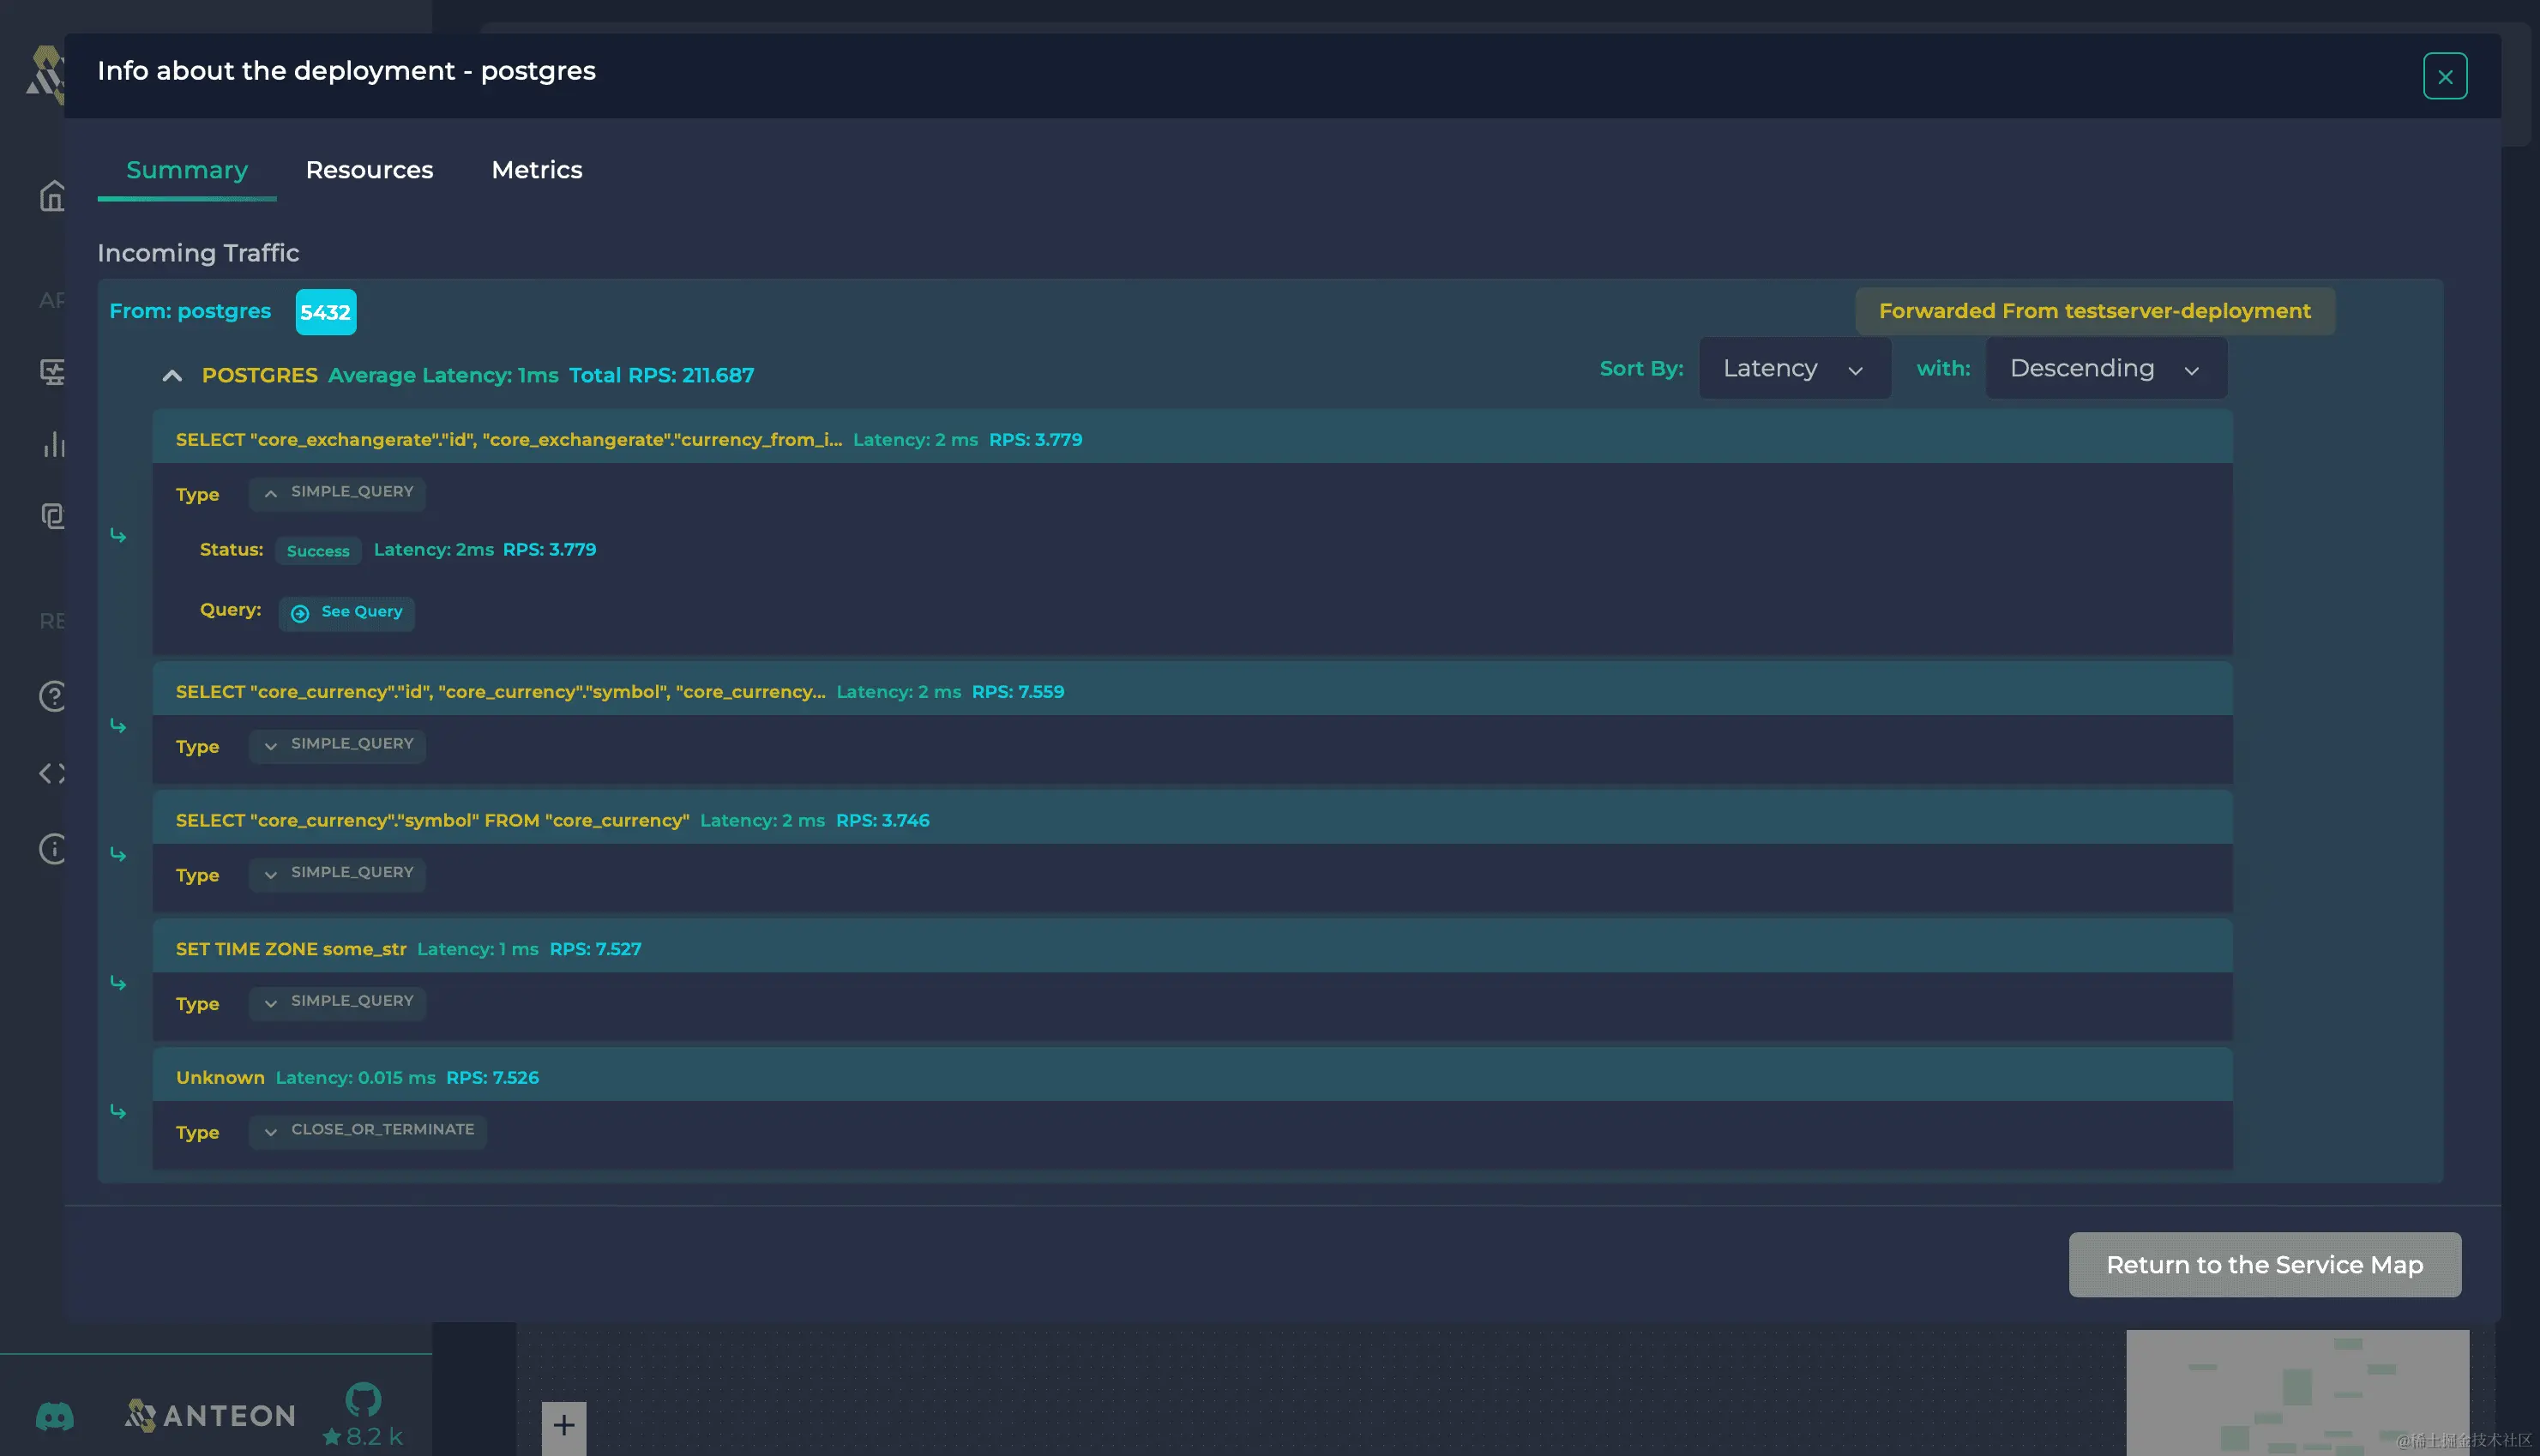Click the plus zoom-in map button
Image resolution: width=2540 pixels, height=1456 pixels.
tap(564, 1425)
